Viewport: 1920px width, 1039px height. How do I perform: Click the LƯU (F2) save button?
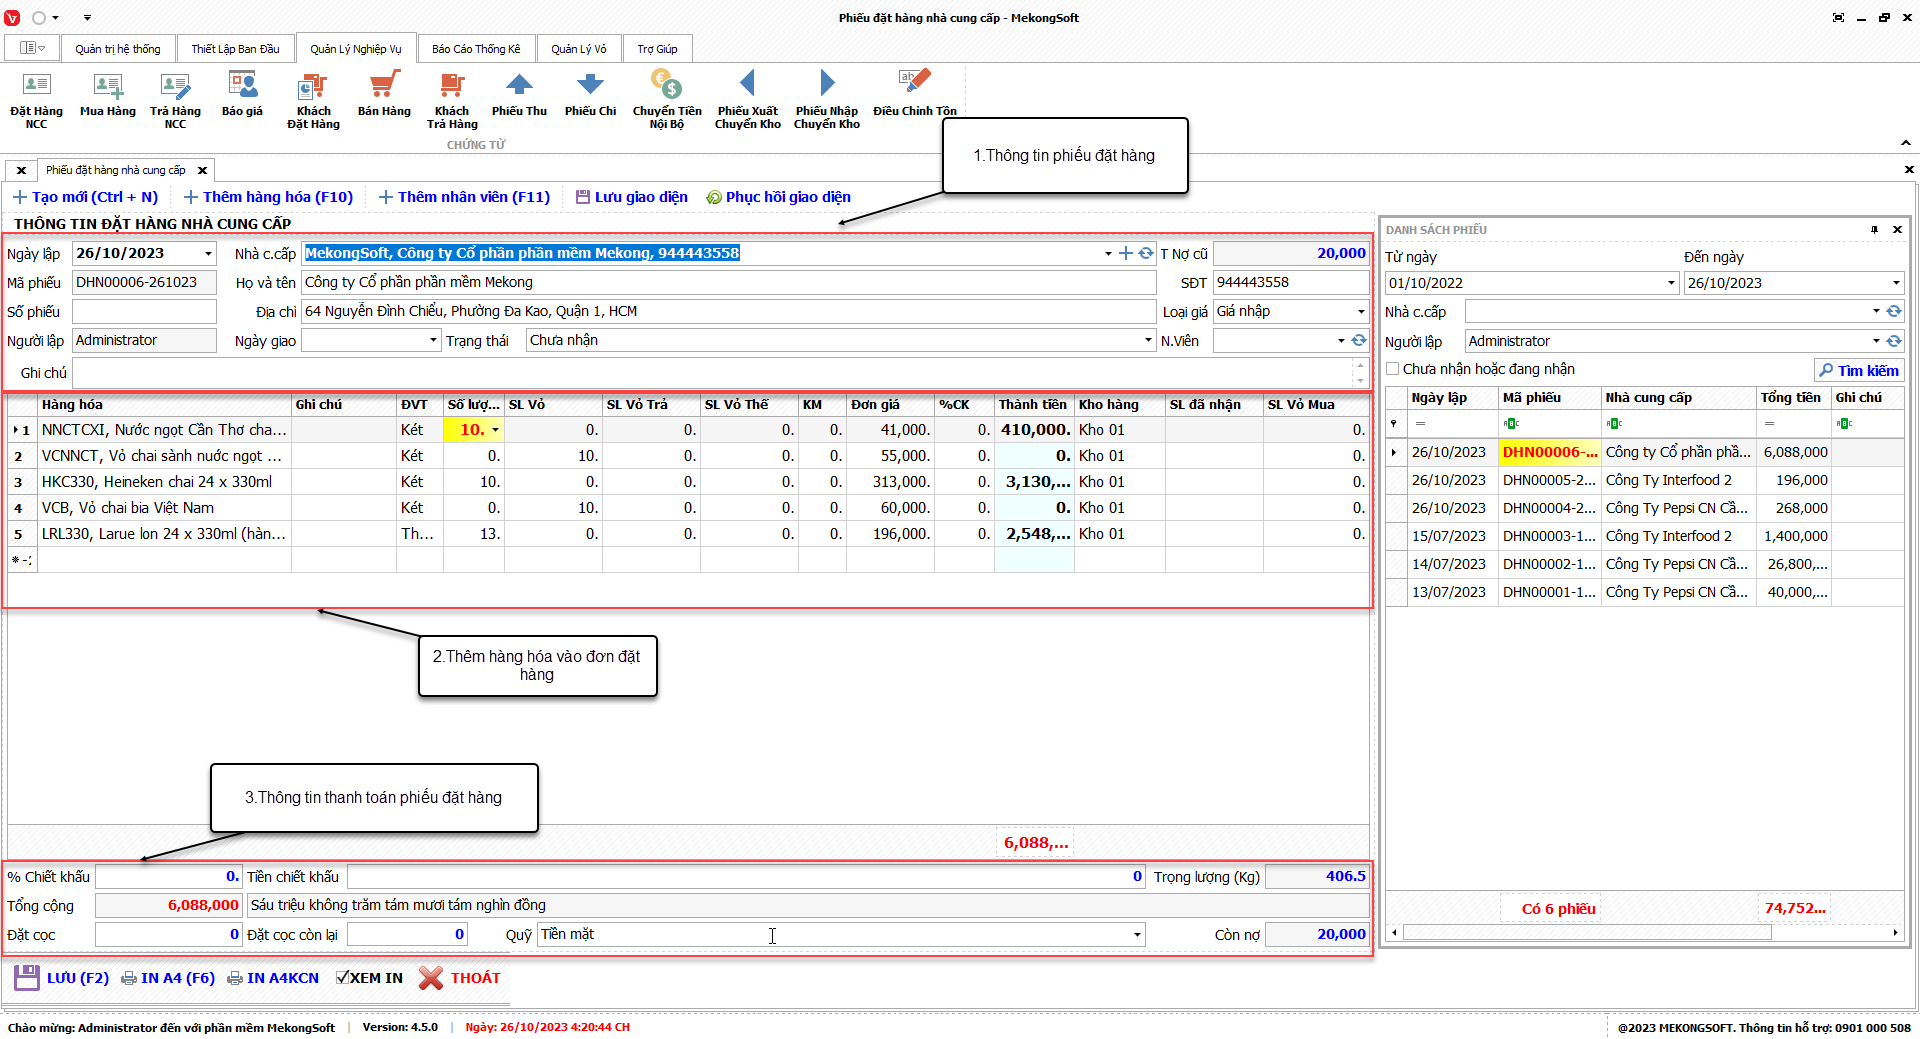62,978
